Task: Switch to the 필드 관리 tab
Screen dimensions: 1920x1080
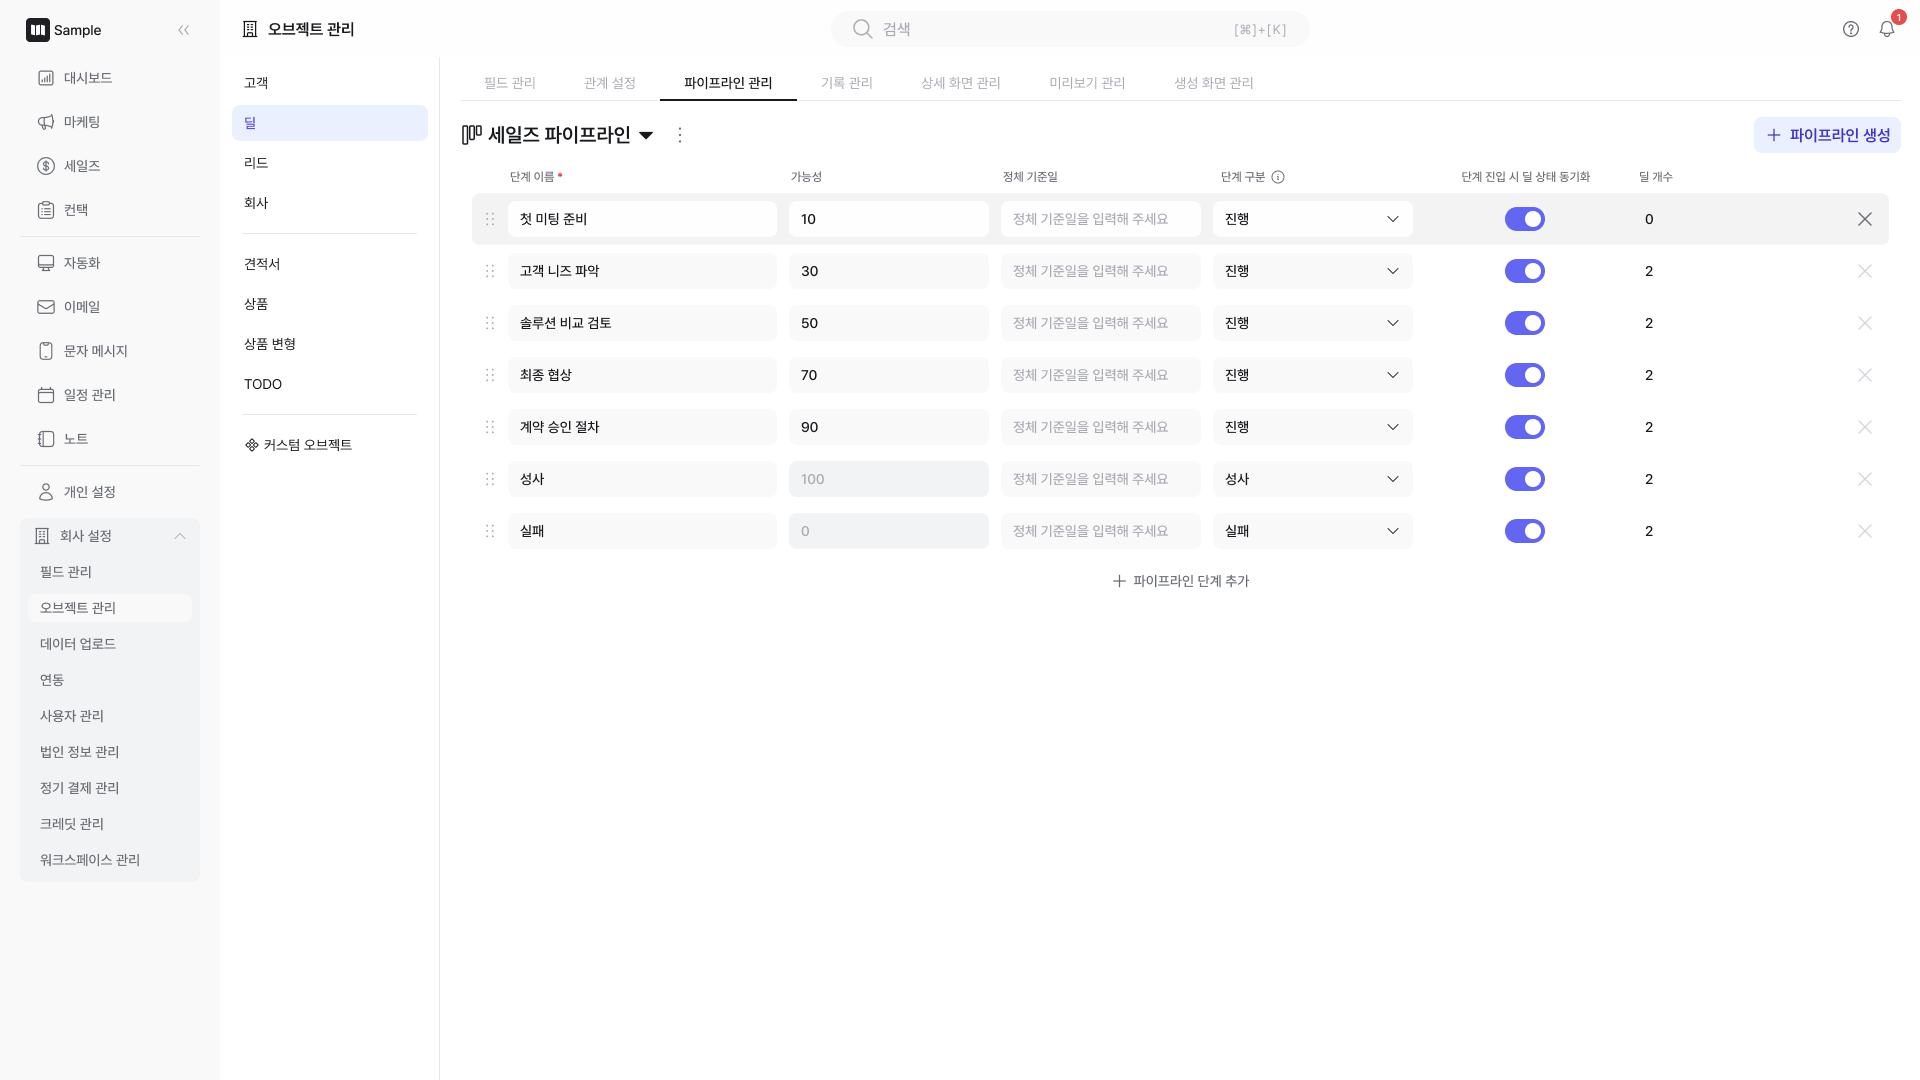Action: pos(510,83)
